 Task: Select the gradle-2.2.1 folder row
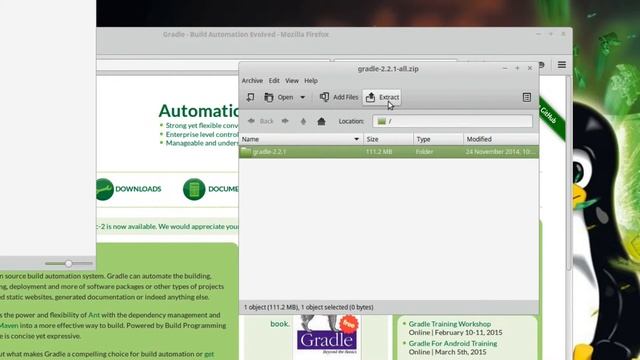[389, 152]
